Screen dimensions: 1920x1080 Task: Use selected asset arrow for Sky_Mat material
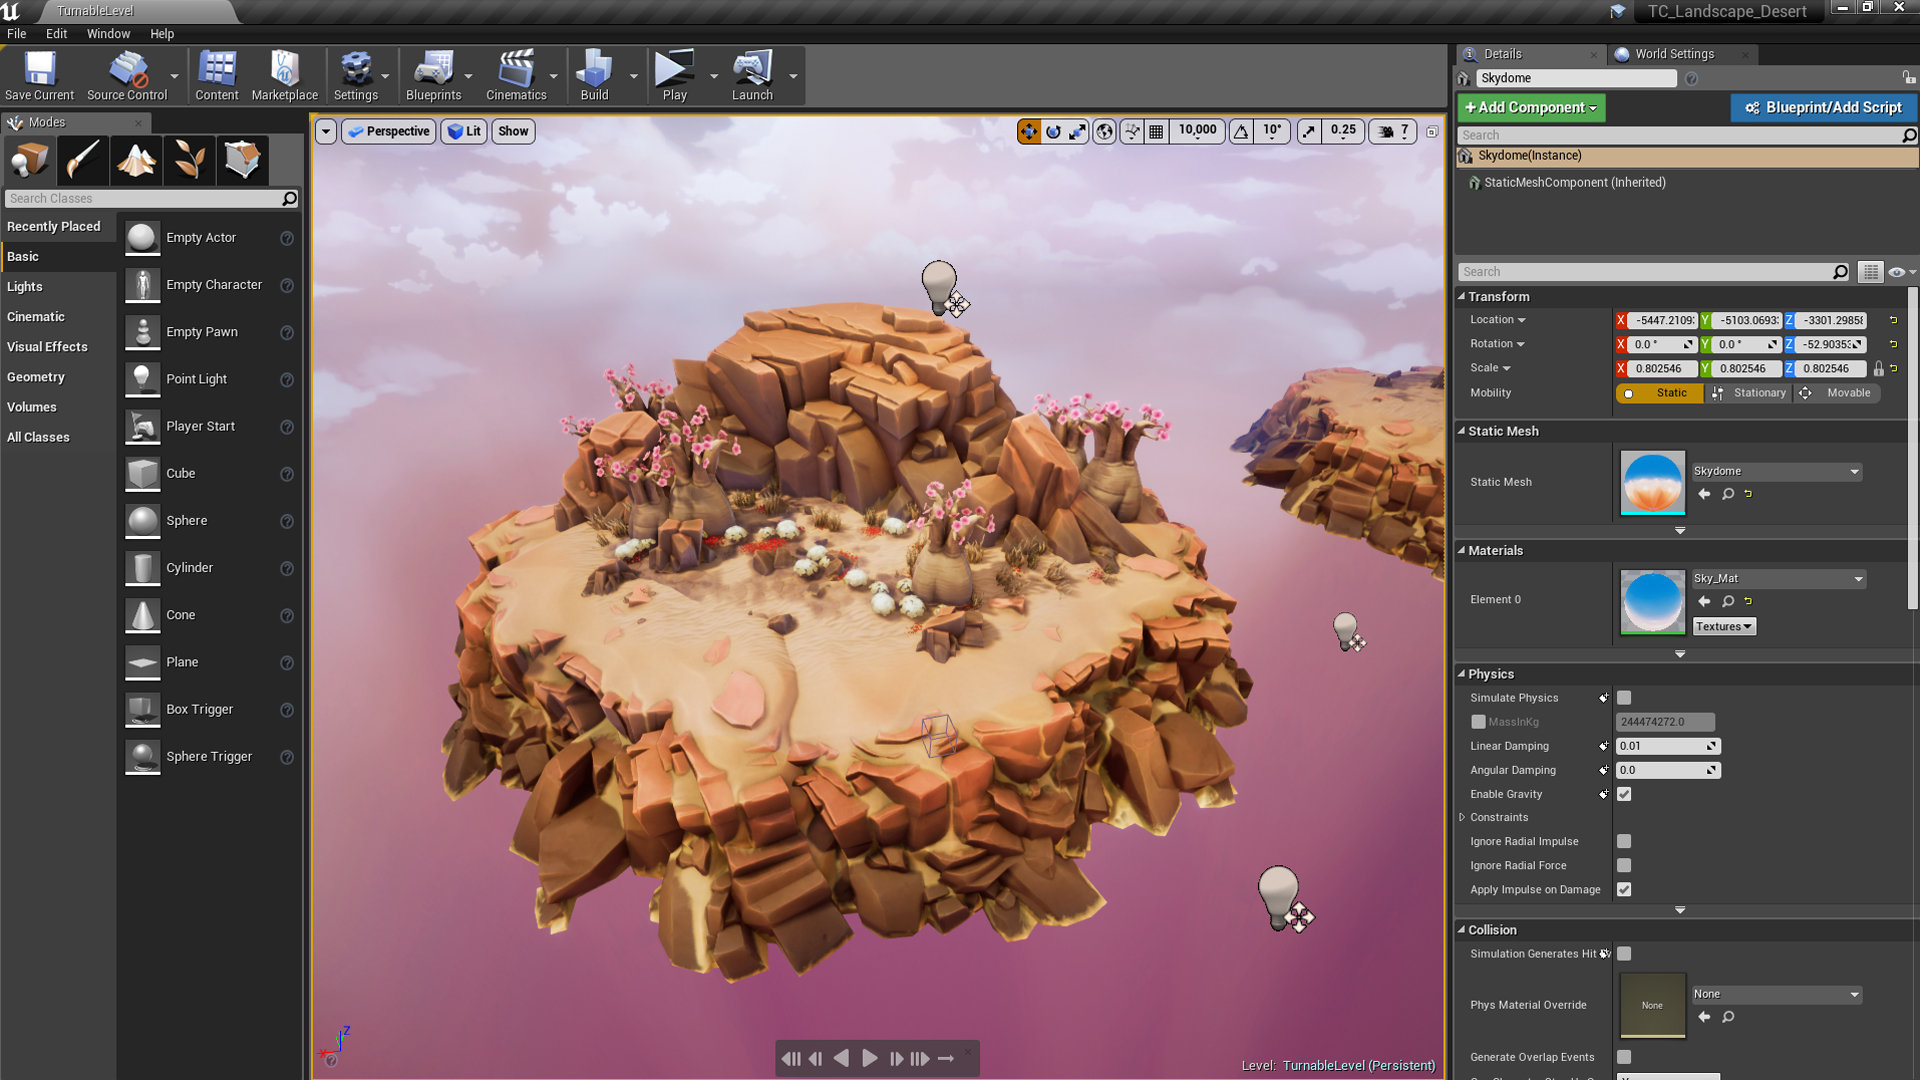click(1704, 601)
